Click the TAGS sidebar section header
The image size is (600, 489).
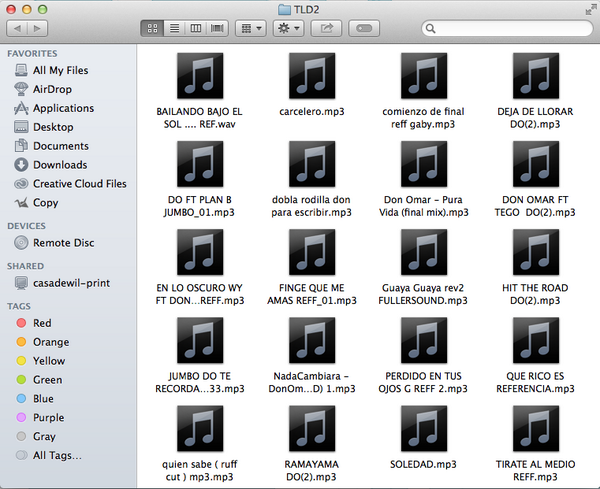19,306
